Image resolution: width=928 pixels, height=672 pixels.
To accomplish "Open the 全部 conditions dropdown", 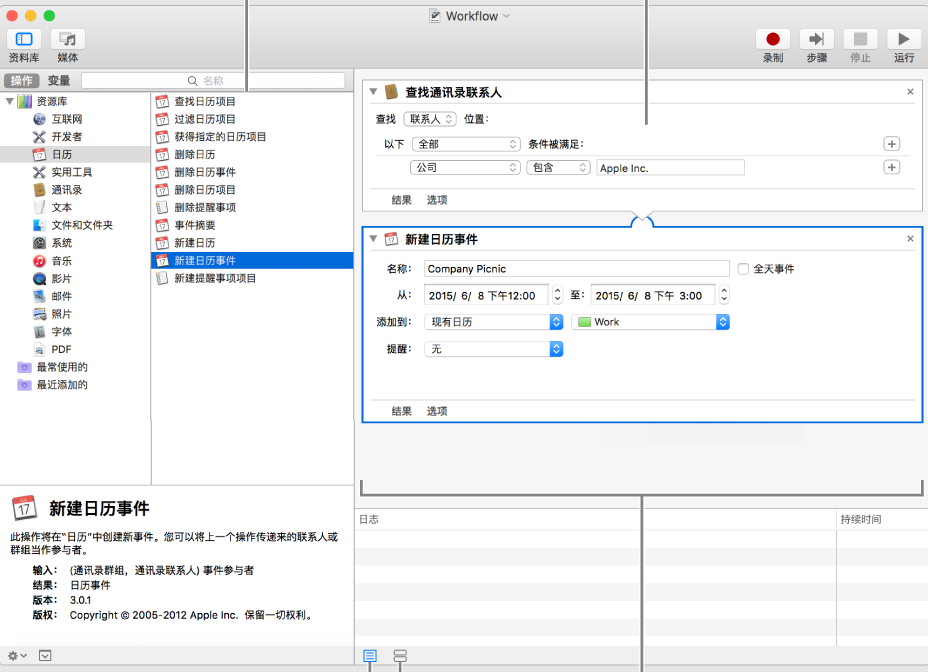I will 465,144.
